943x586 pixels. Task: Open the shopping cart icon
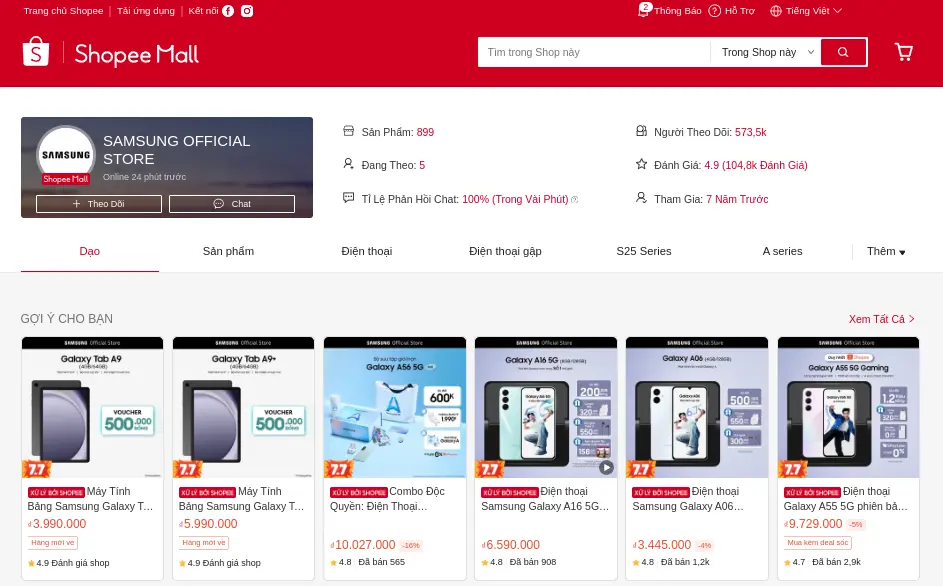click(x=903, y=52)
